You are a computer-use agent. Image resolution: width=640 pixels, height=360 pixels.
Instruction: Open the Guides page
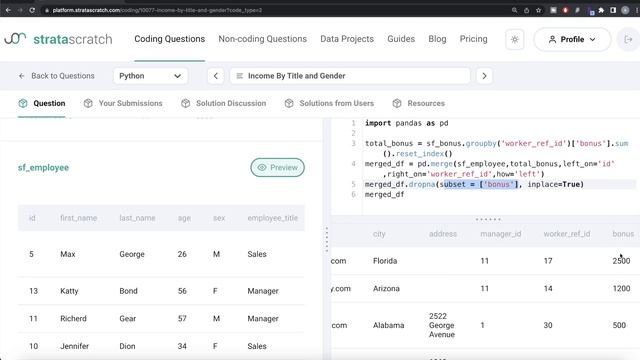[x=401, y=39]
